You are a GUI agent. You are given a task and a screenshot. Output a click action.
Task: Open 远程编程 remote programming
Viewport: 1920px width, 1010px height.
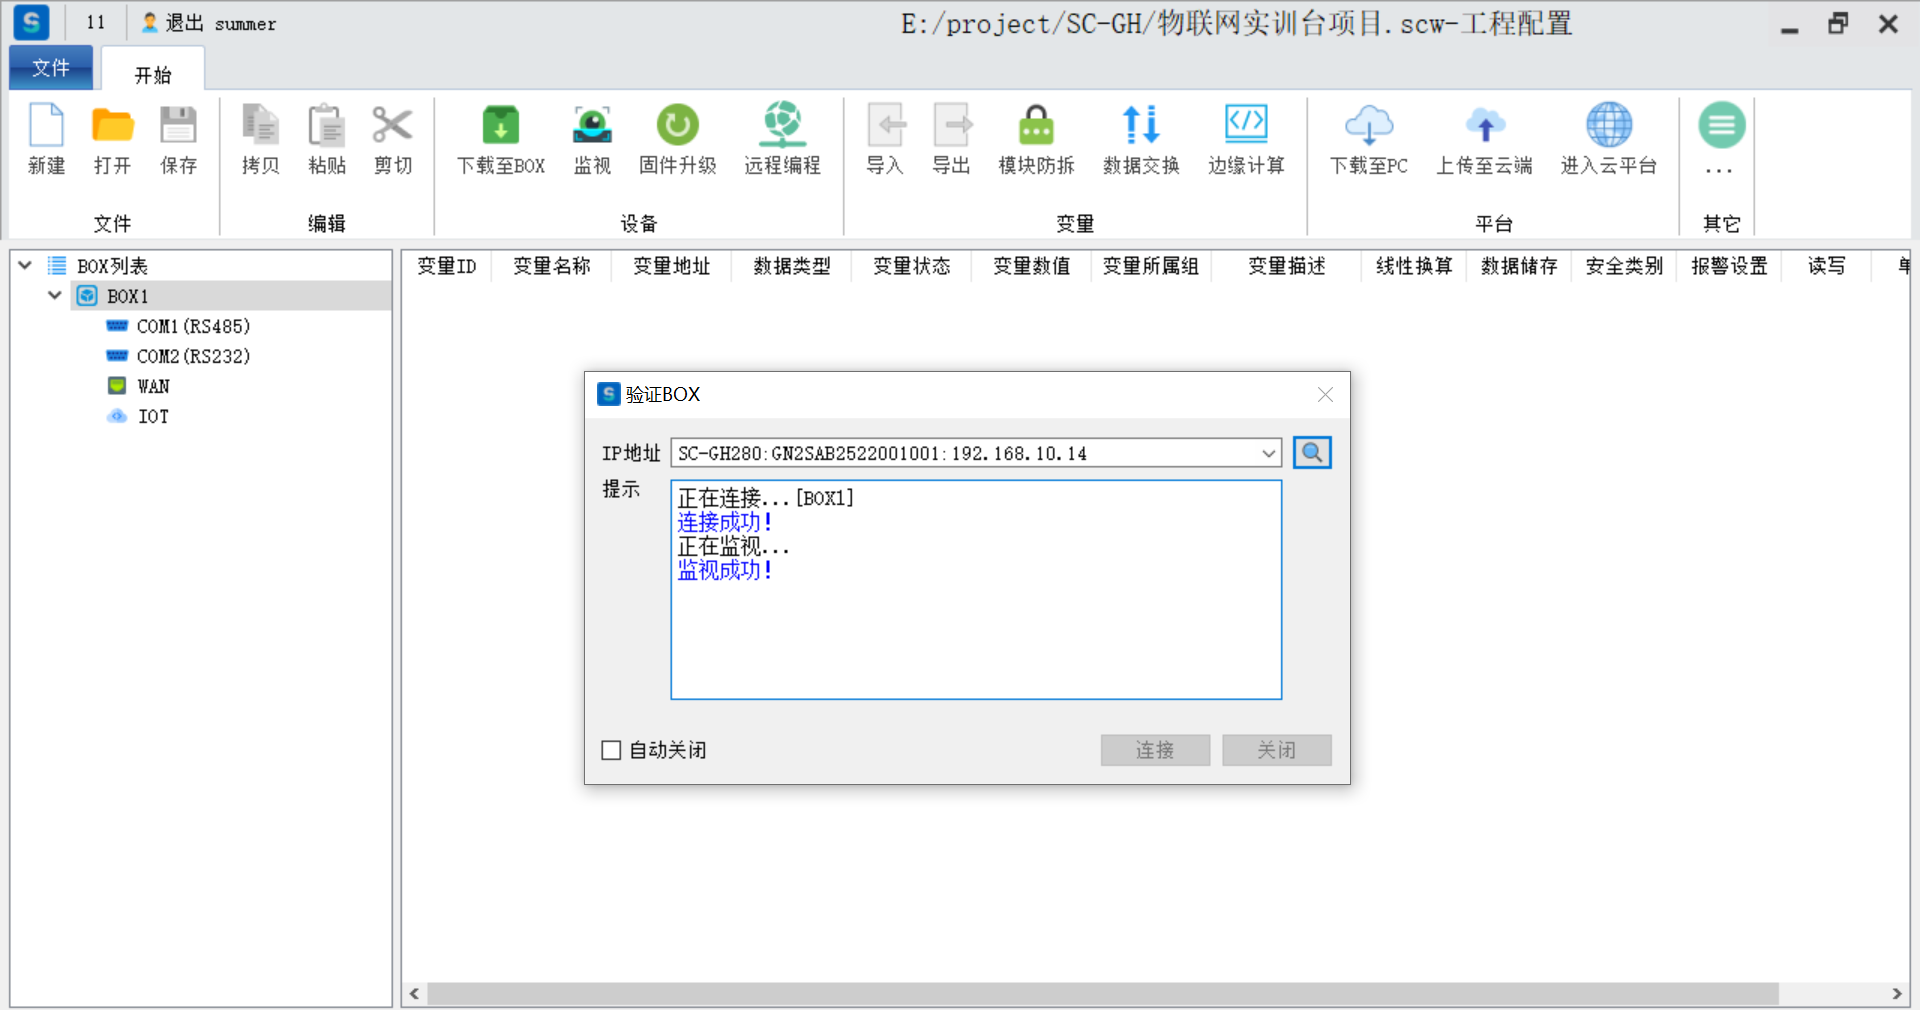782,127
